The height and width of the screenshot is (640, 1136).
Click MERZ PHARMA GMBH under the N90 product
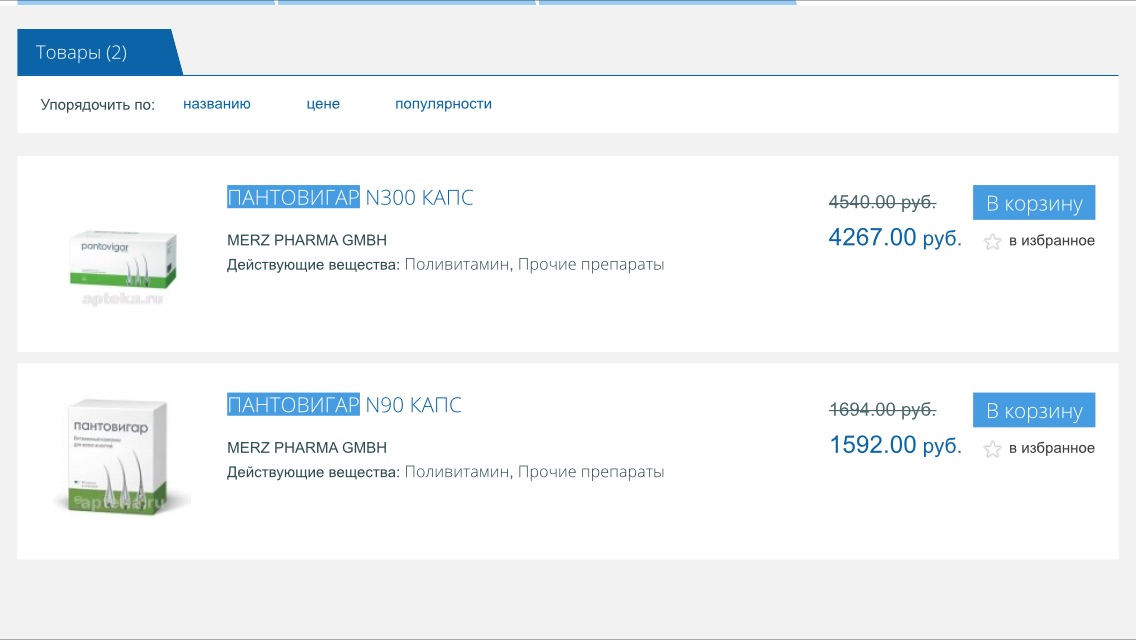click(x=306, y=447)
